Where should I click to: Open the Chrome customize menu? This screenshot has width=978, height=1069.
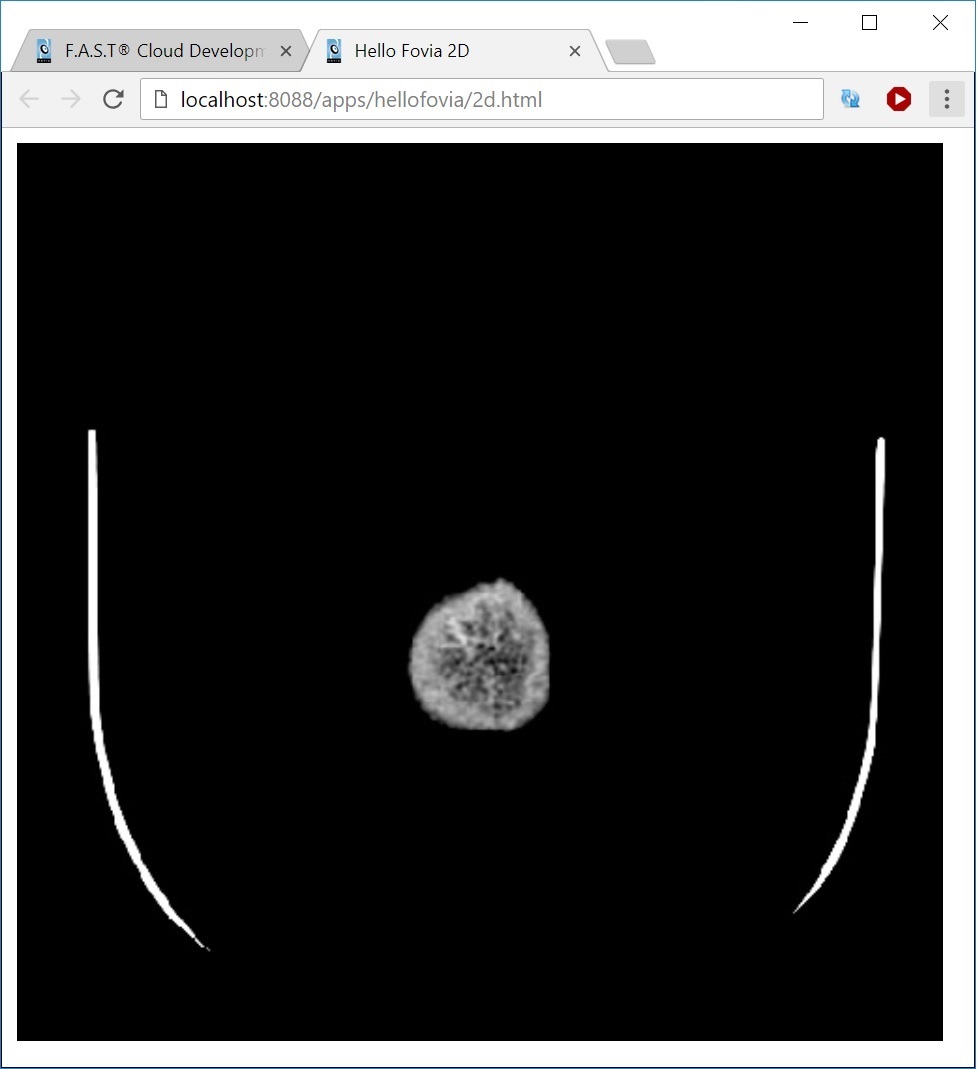point(945,99)
